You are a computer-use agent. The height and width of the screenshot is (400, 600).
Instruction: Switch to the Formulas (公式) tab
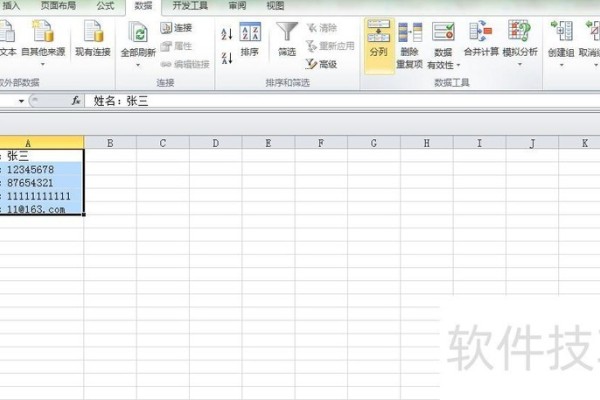[x=105, y=6]
